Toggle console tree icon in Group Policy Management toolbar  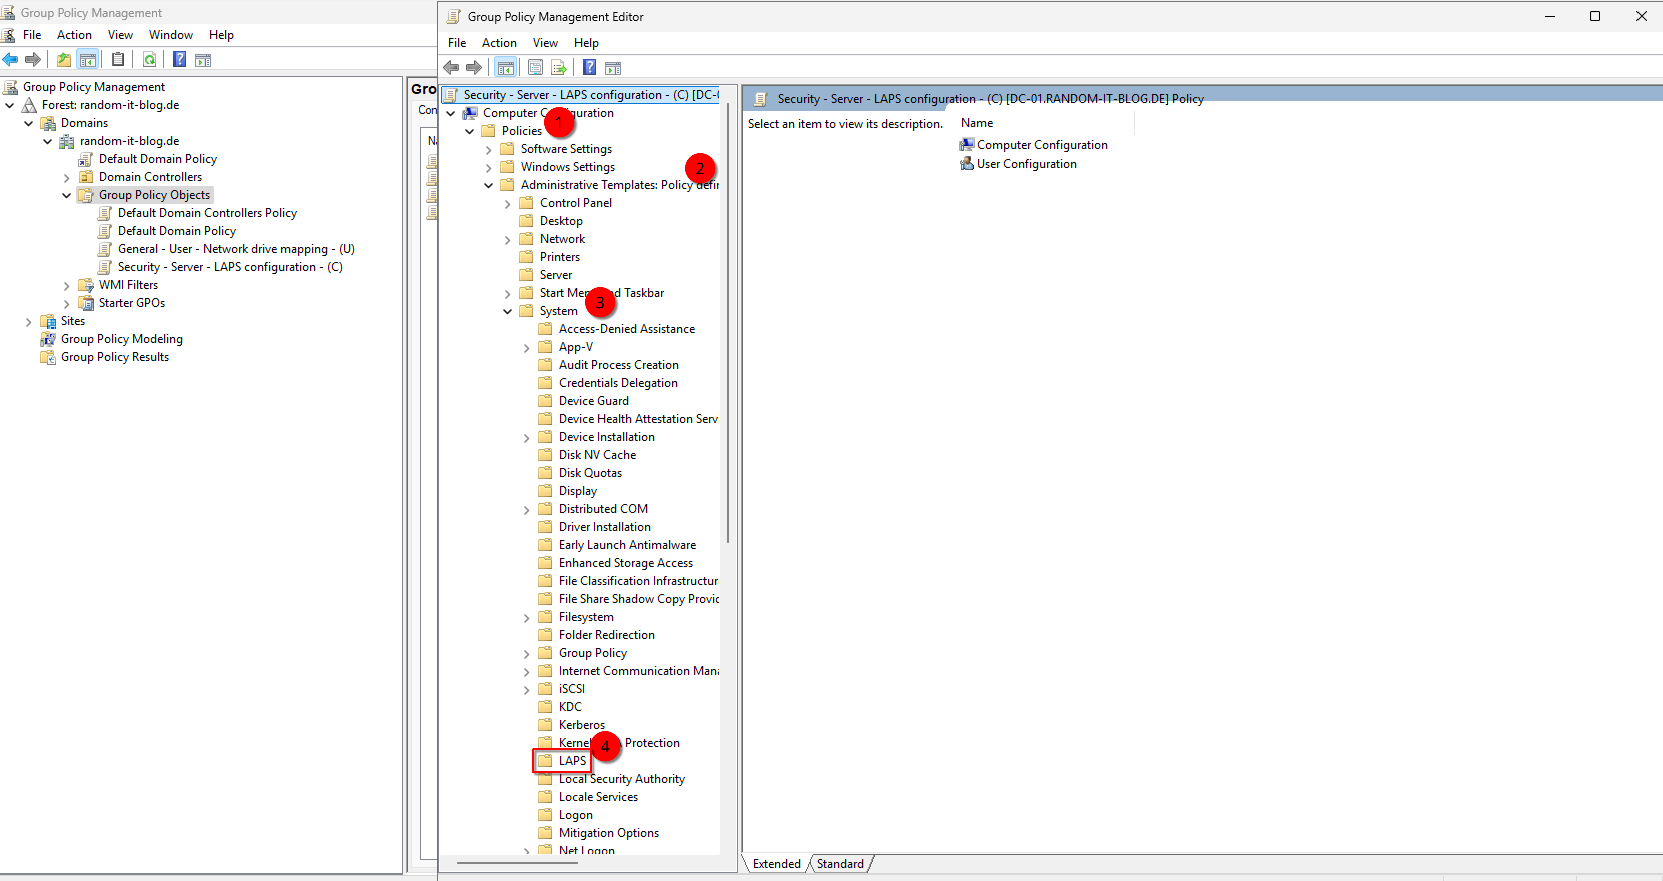pyautogui.click(x=88, y=60)
